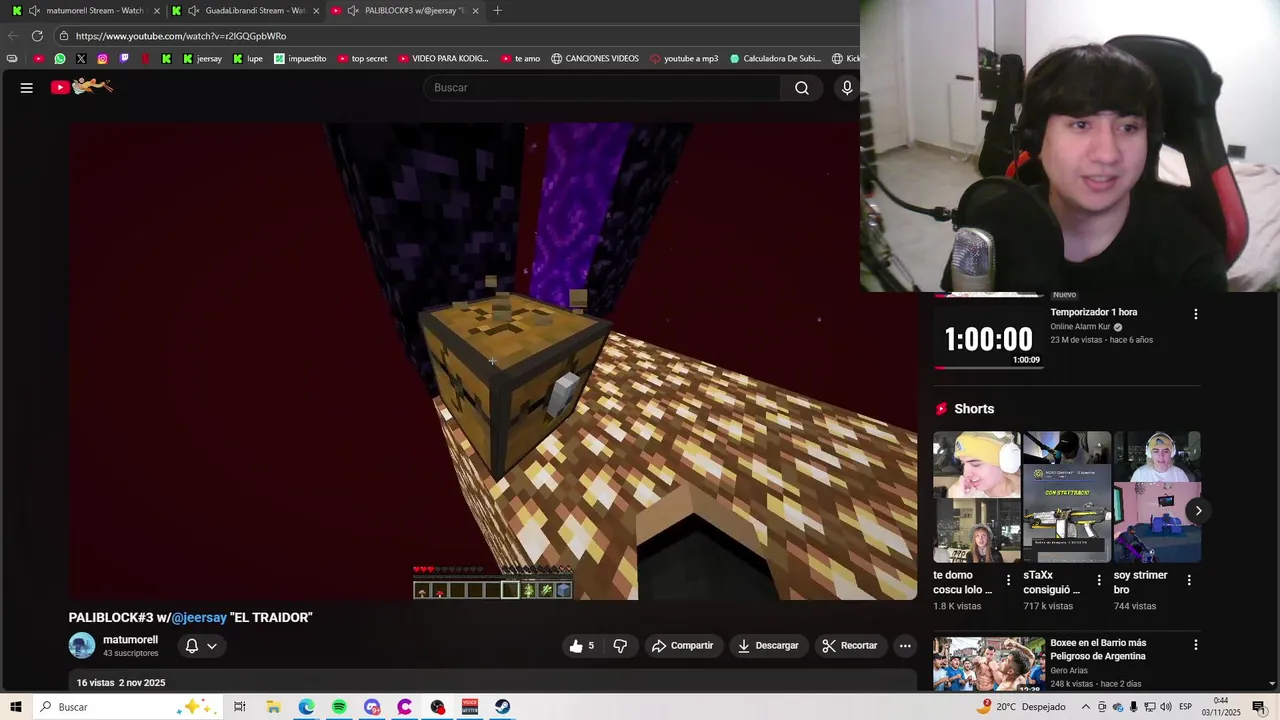Switch to the matumorell Stream tab
This screenshot has height=720, width=1280.
86,11
